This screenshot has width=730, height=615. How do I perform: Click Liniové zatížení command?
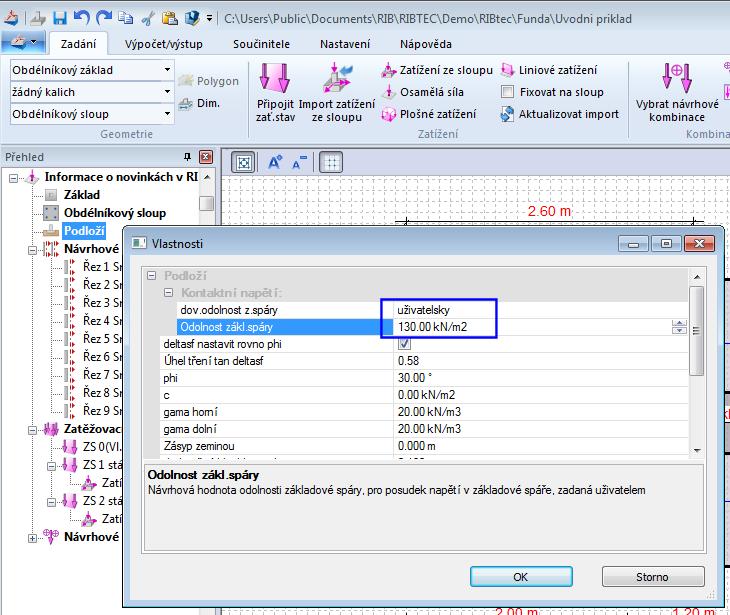[548, 70]
